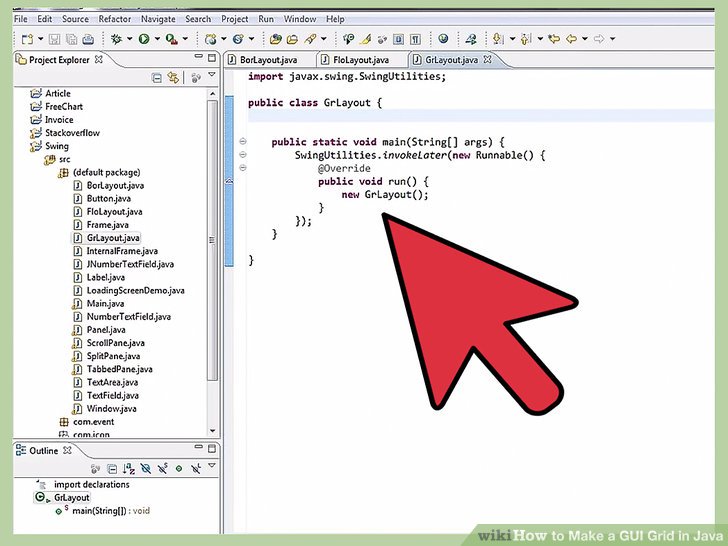
Task: Click the Save disk icon
Action: pyautogui.click(x=55, y=39)
